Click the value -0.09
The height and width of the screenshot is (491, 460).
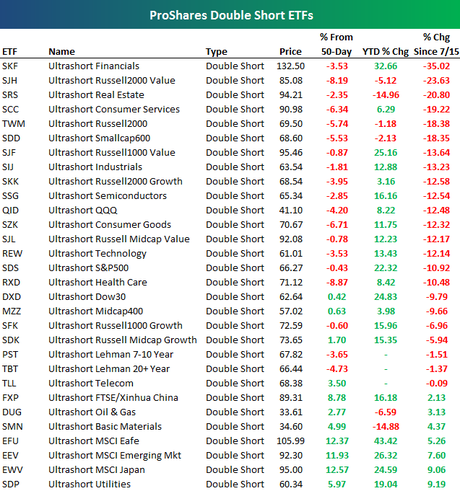click(x=436, y=383)
